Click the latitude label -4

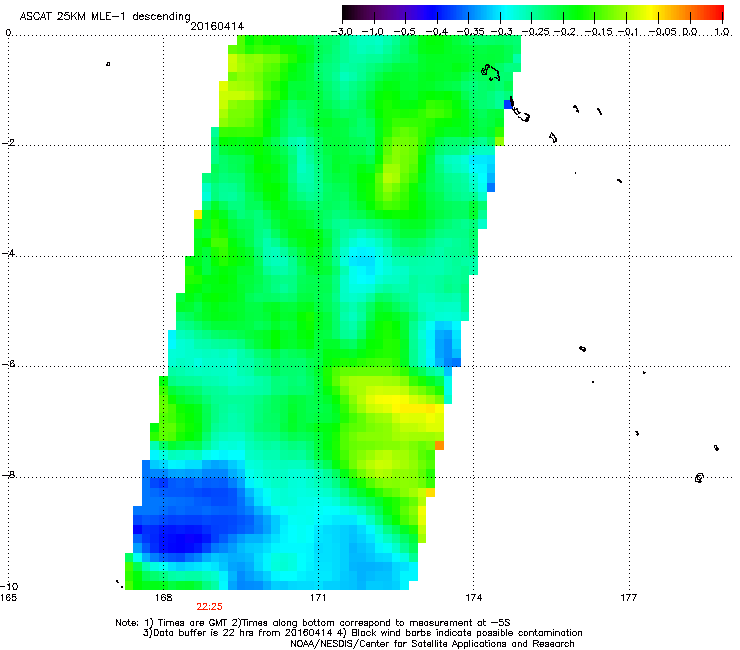click(x=8, y=253)
